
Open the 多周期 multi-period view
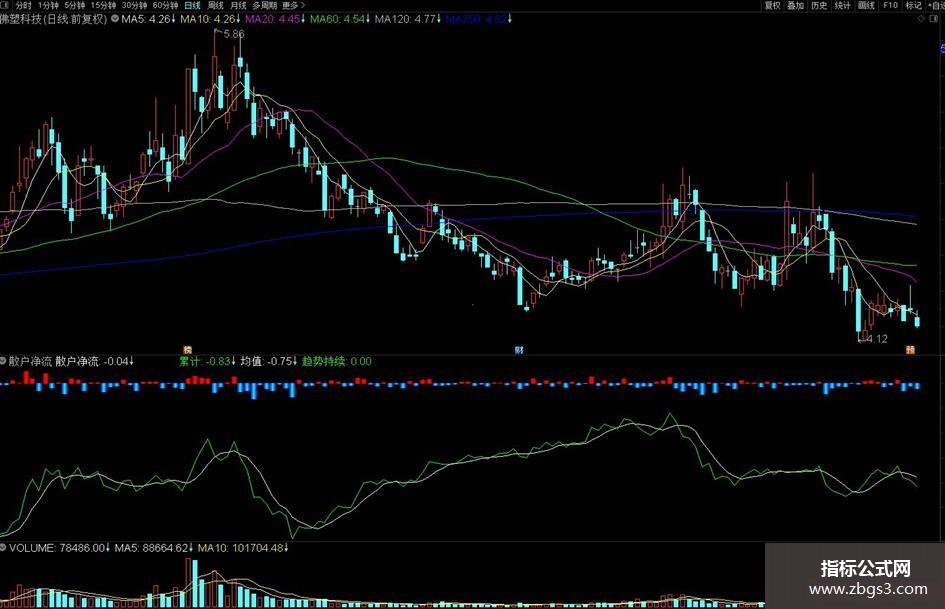(x=265, y=5)
